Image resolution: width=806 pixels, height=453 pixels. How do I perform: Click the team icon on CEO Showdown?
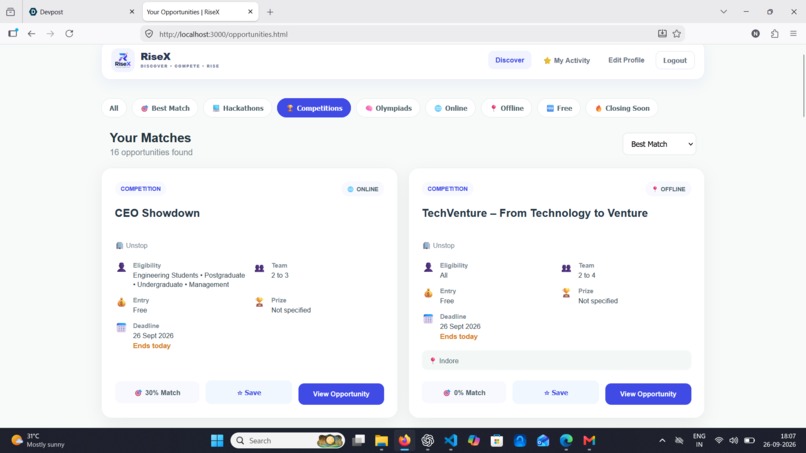259,268
